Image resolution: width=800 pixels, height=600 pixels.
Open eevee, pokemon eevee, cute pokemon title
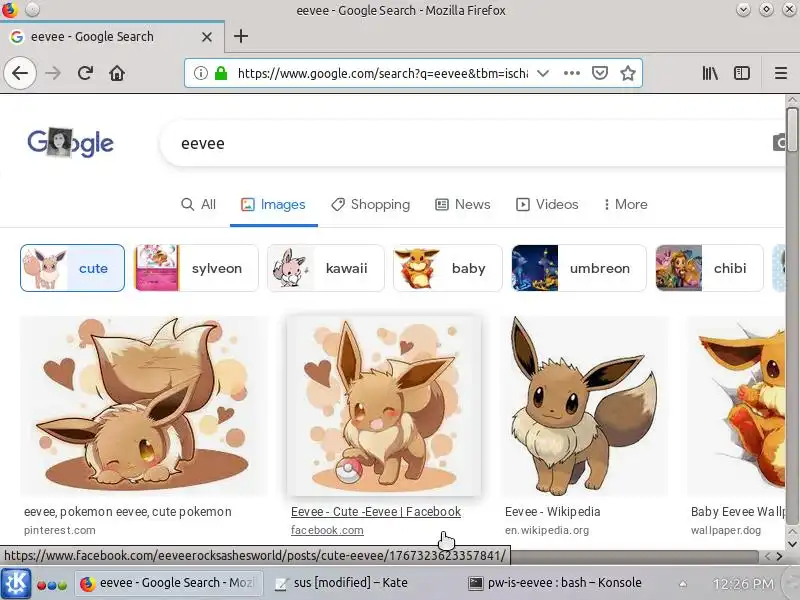pyautogui.click(x=128, y=512)
